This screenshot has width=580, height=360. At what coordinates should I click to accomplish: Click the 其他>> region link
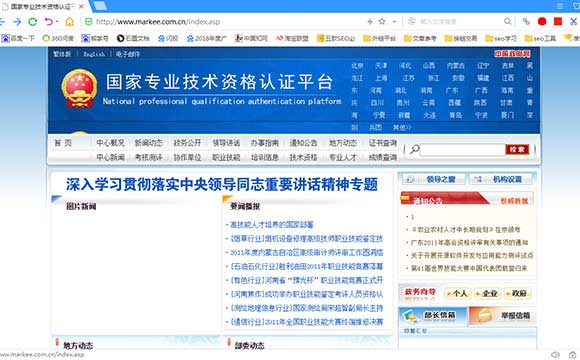coord(402,128)
